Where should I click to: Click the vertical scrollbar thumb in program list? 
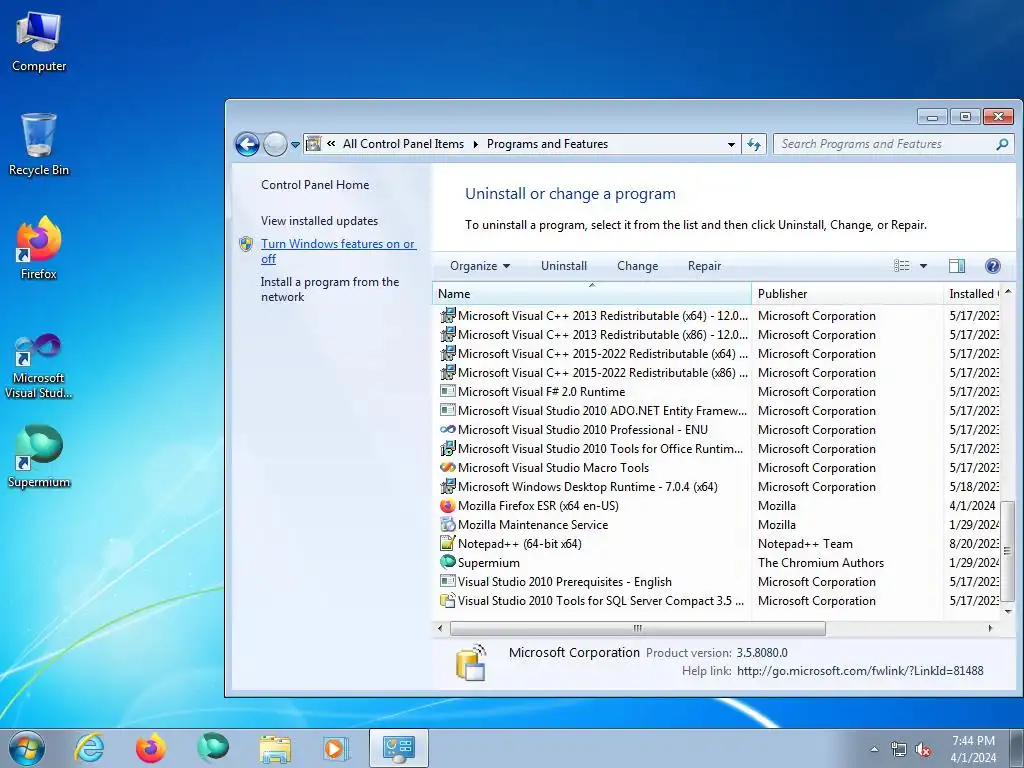pyautogui.click(x=1008, y=551)
